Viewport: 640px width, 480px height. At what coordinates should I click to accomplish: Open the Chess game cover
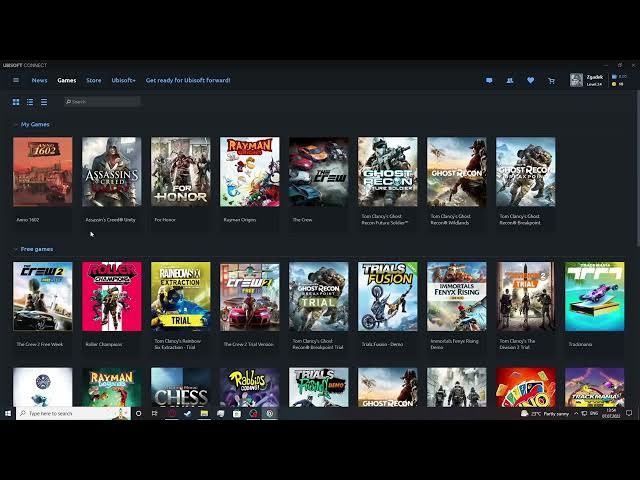(x=180, y=387)
